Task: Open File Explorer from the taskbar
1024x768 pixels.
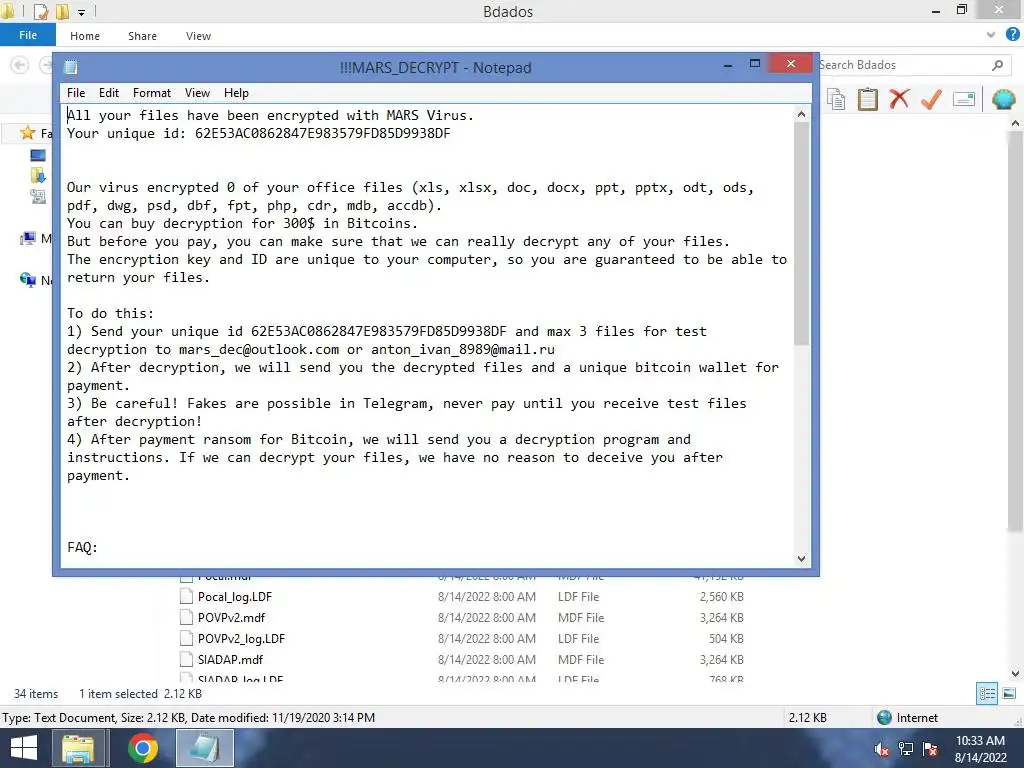Action: [78, 748]
